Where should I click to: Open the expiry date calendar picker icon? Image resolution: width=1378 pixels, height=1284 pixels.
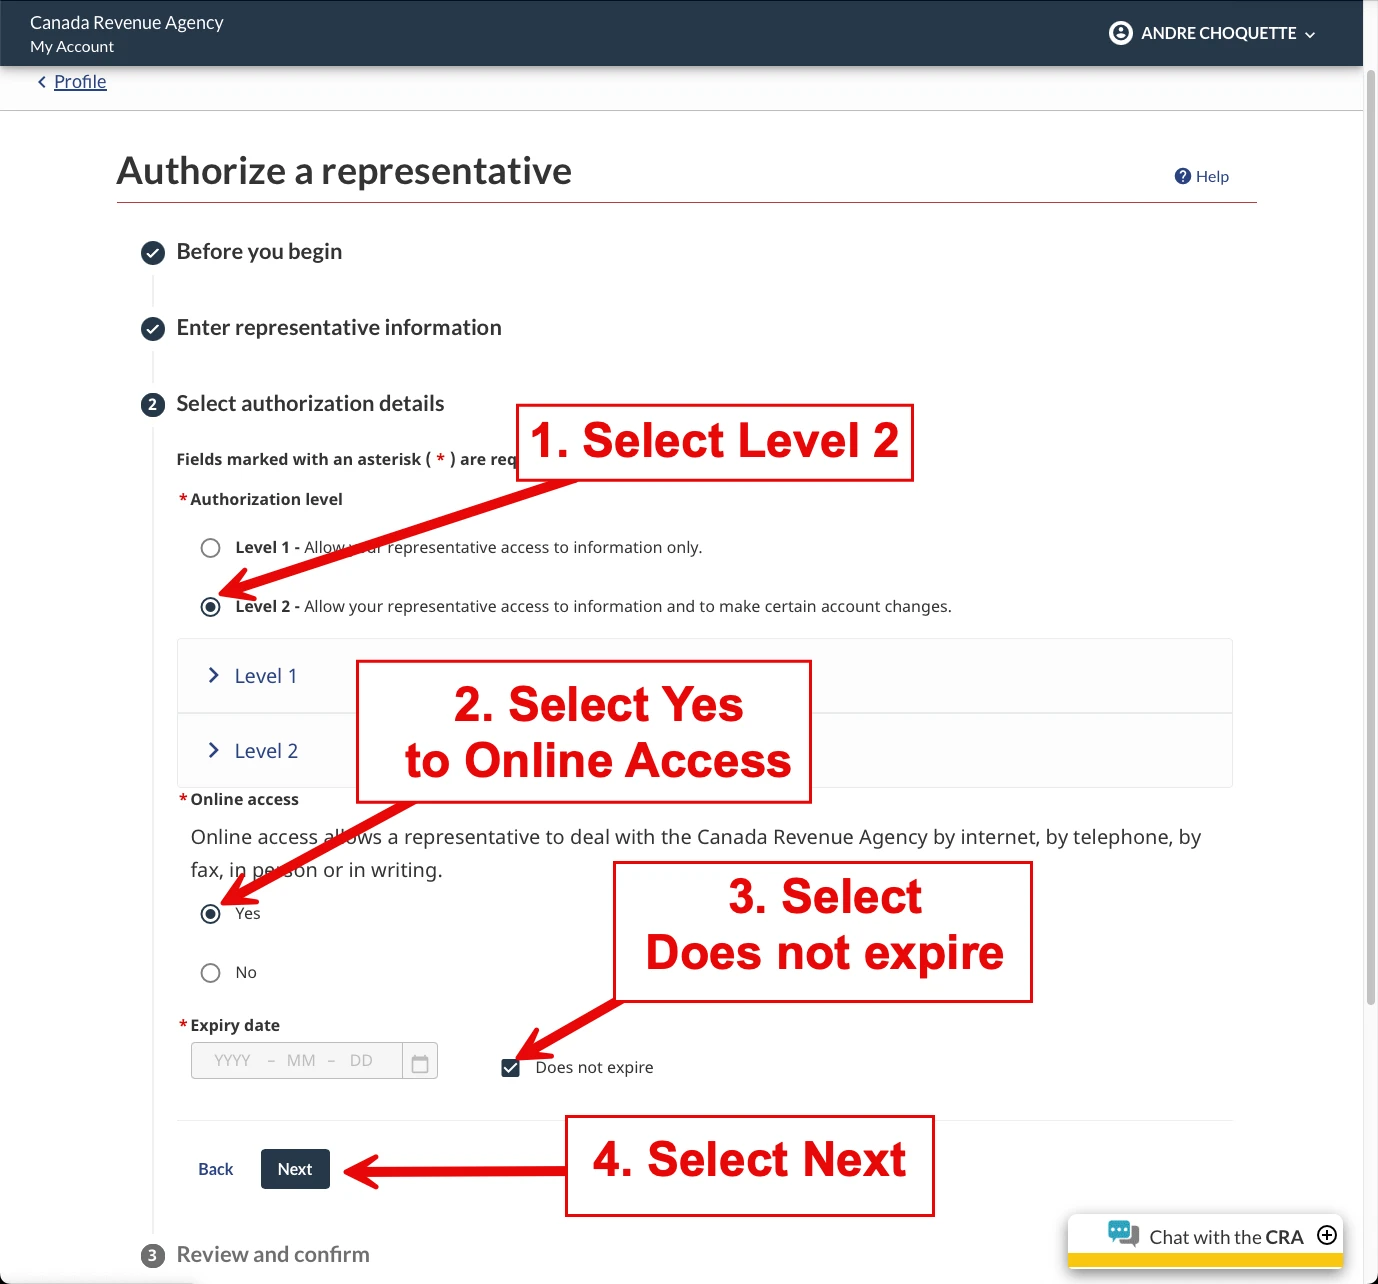(x=420, y=1062)
